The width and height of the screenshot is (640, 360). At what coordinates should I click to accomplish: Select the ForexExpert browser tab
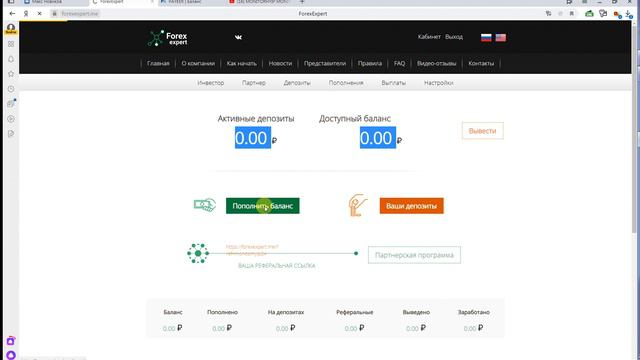122,2
